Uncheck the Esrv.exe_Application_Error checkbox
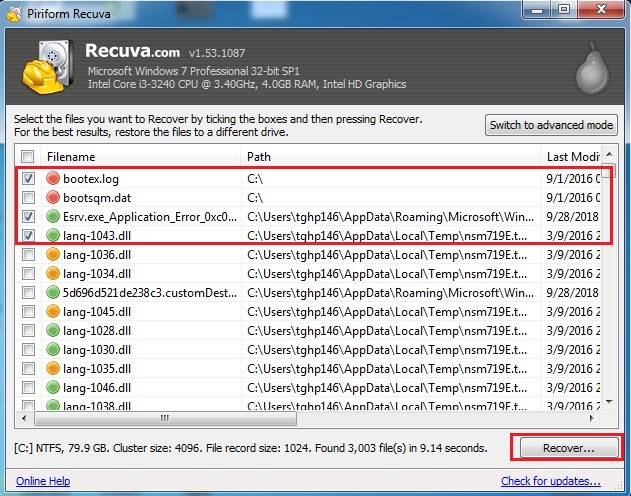 [28, 216]
